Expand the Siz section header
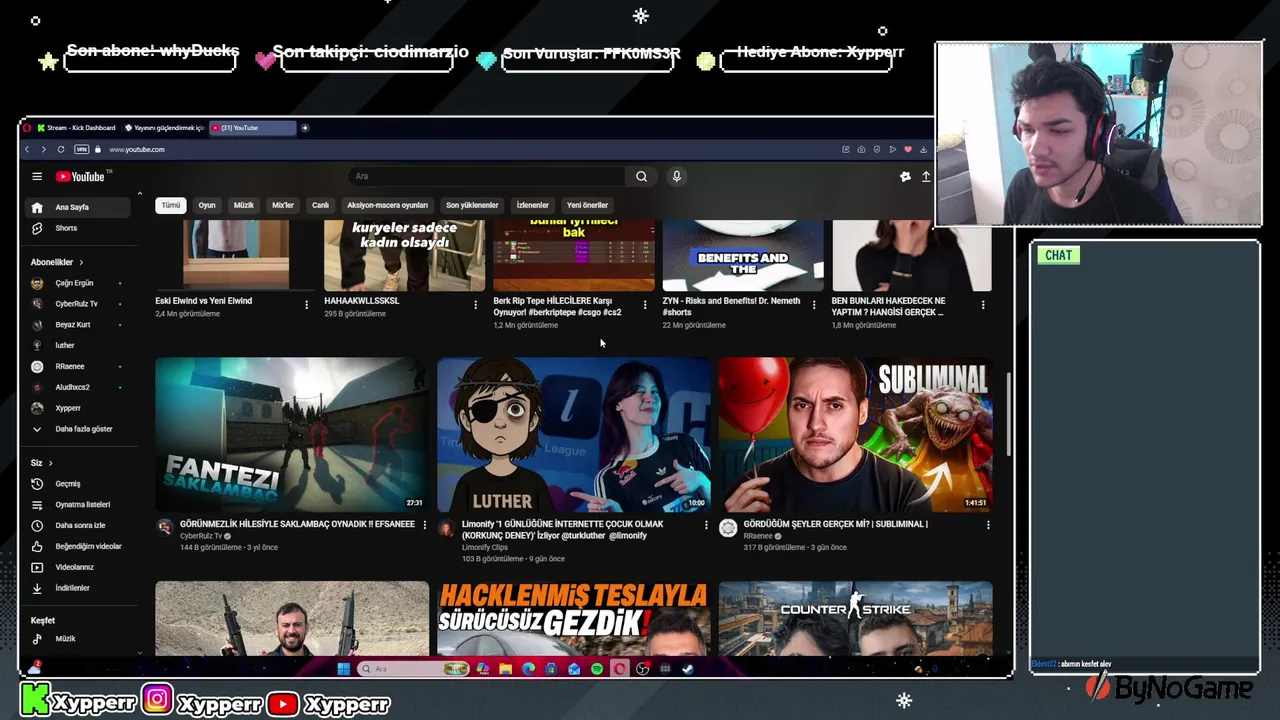 pyautogui.click(x=41, y=463)
